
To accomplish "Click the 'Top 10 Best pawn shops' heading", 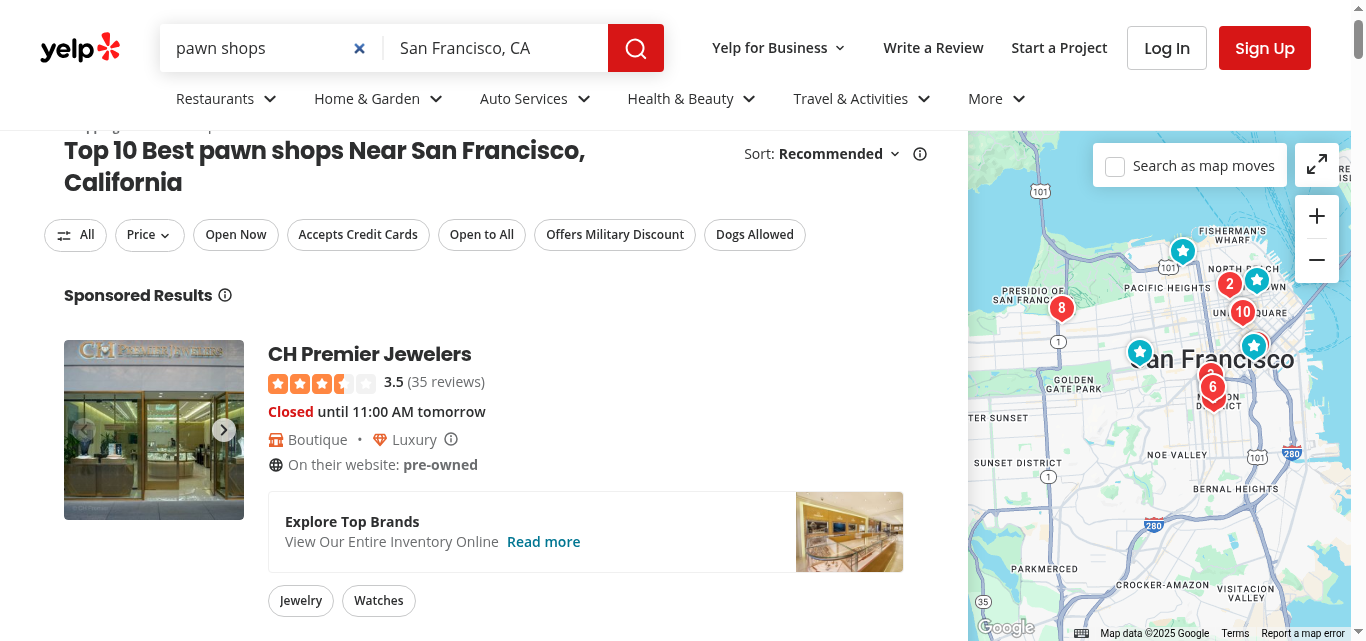I will (325, 167).
